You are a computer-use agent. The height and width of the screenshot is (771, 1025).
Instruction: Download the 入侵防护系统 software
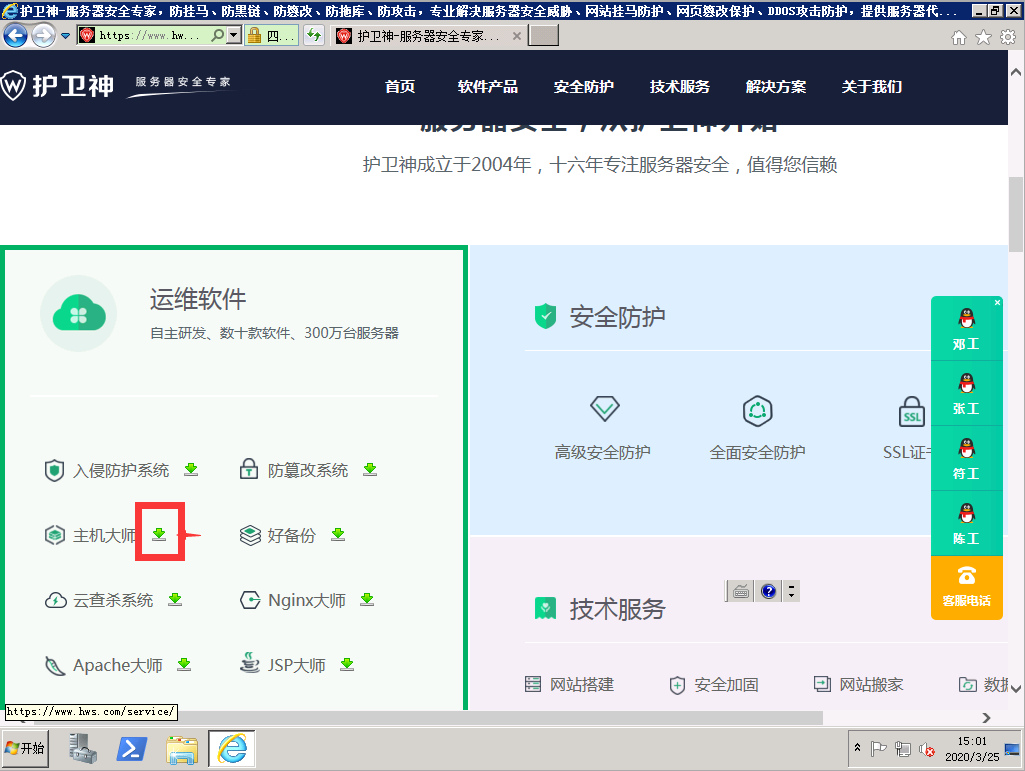191,469
